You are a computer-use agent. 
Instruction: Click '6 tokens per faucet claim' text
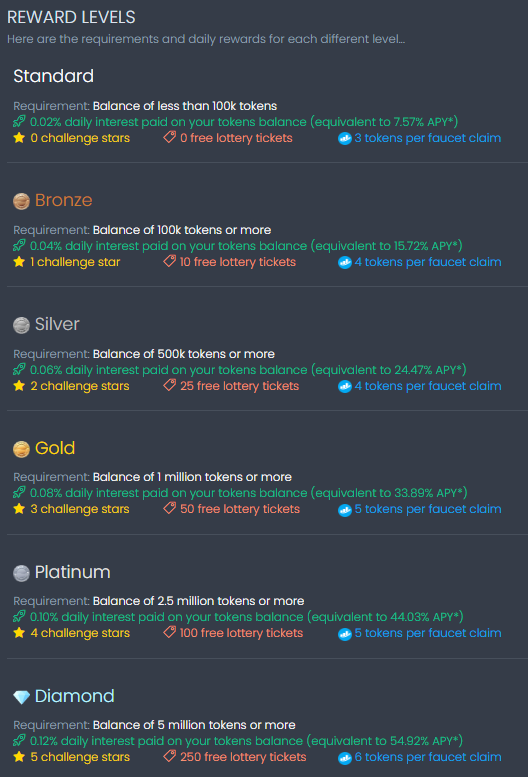[428, 757]
